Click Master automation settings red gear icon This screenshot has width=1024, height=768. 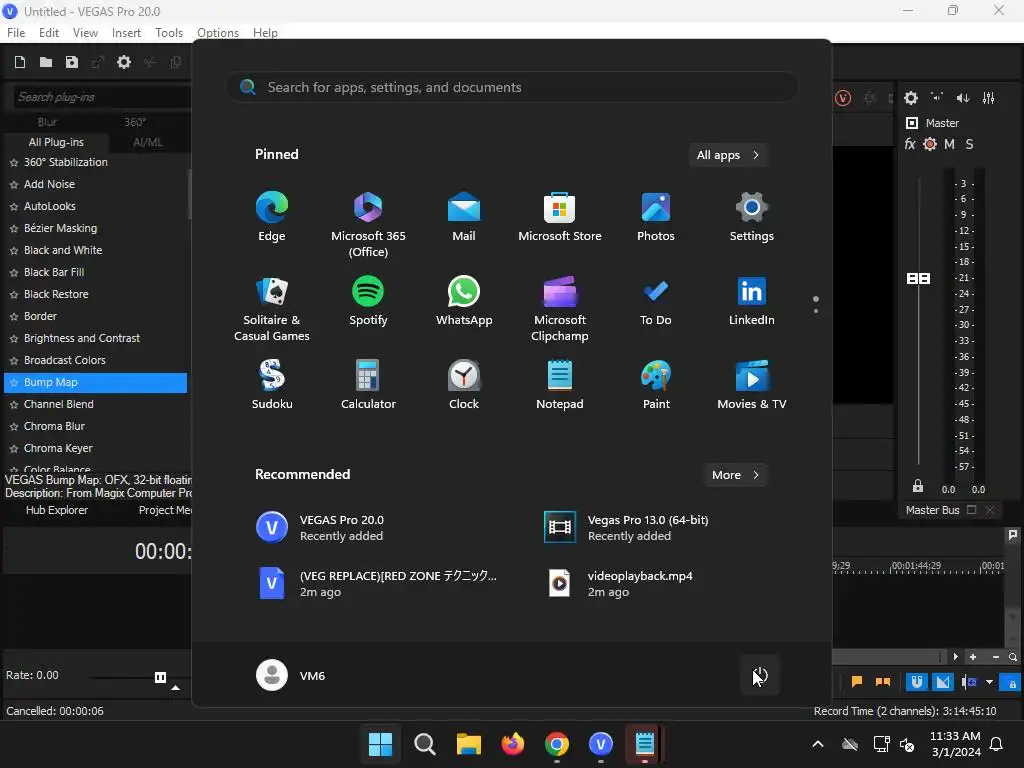point(930,144)
